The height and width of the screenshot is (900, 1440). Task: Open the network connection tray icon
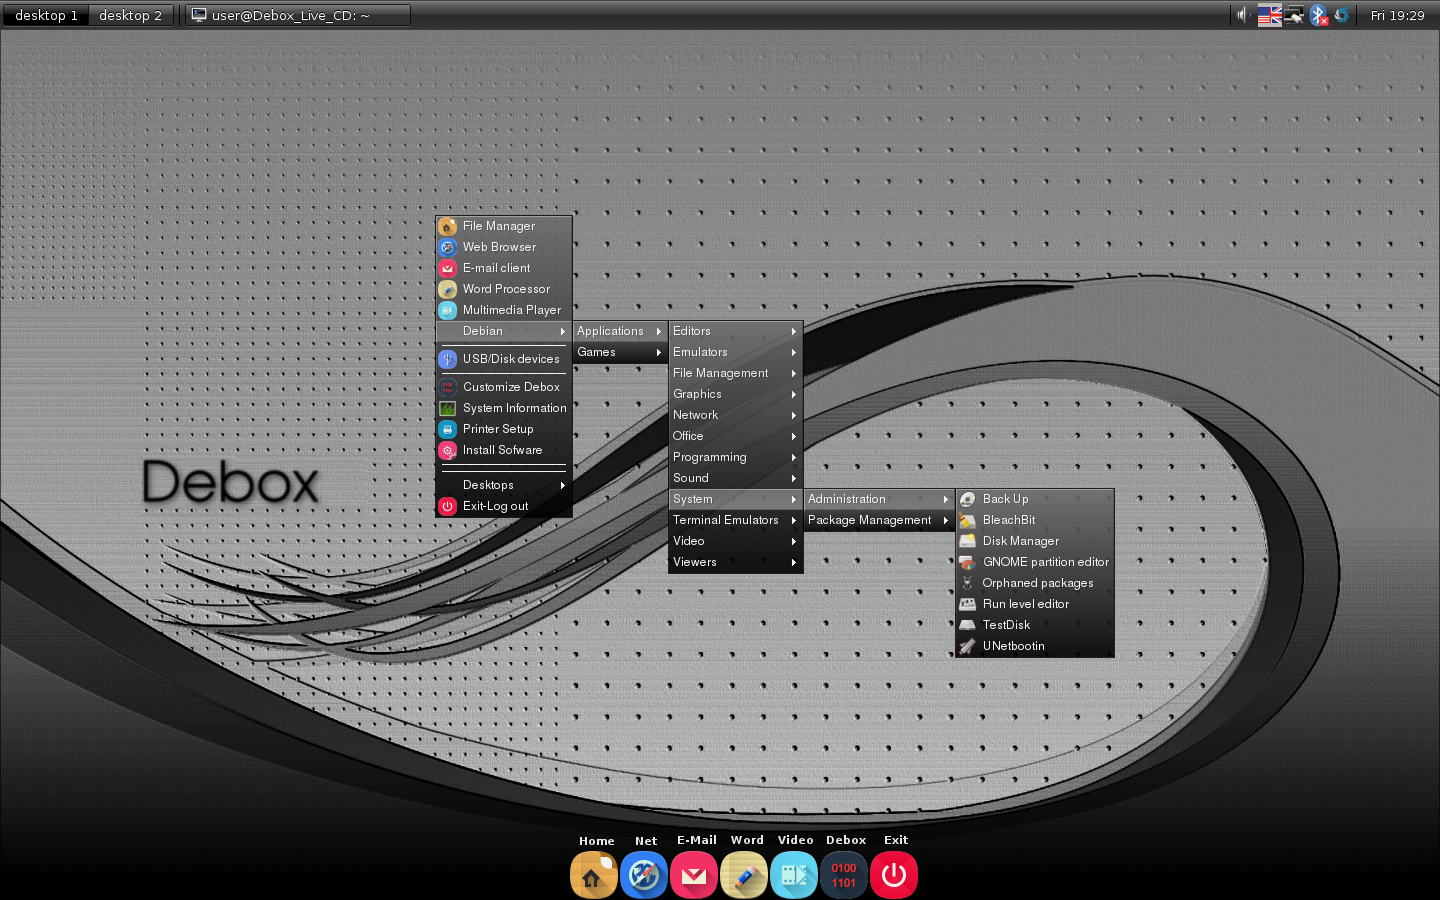[1295, 15]
